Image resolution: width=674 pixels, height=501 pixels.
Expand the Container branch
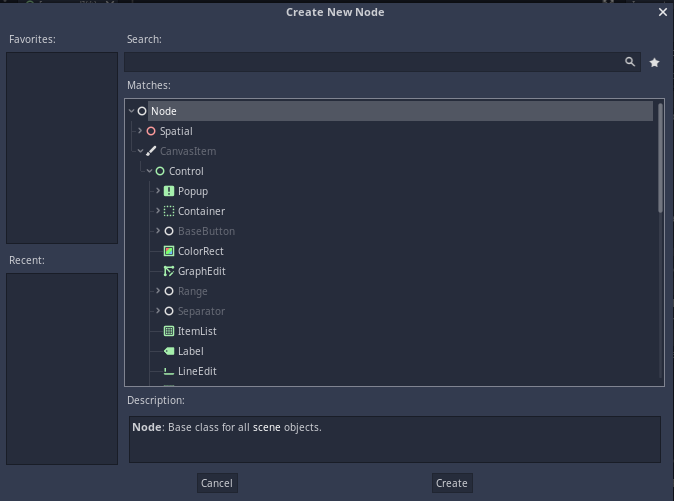pyautogui.click(x=158, y=211)
